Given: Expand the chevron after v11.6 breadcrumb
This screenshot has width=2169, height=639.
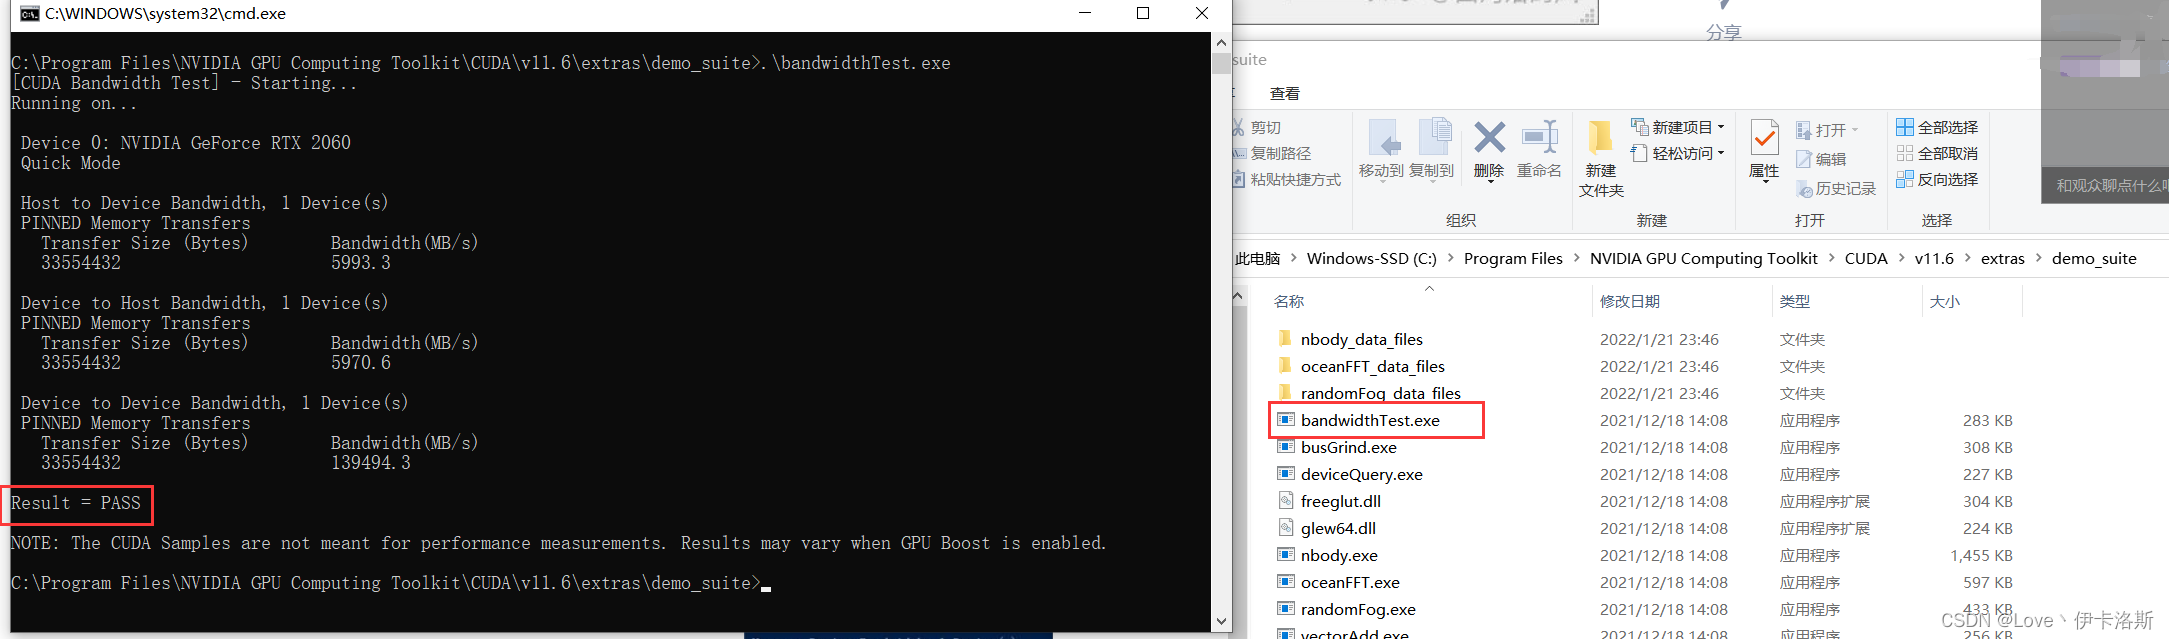Looking at the screenshot, I should 1968,258.
